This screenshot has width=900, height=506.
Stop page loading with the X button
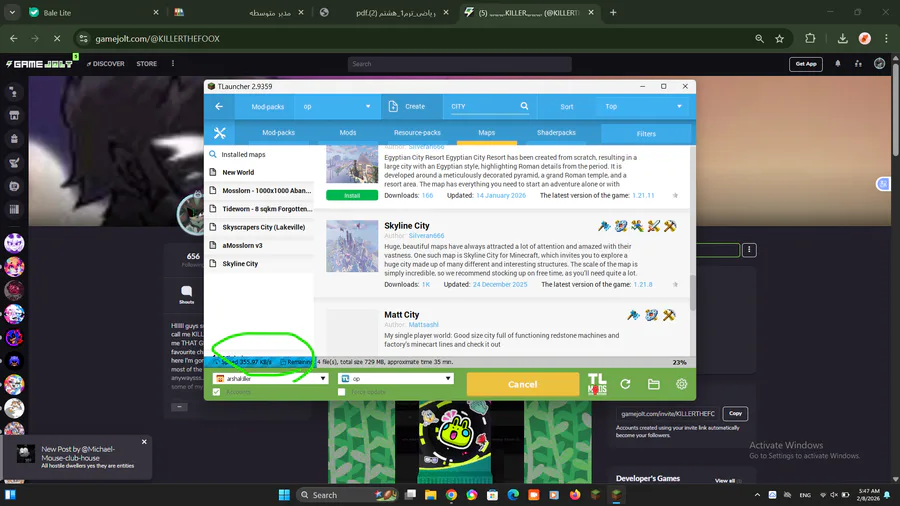pos(57,38)
